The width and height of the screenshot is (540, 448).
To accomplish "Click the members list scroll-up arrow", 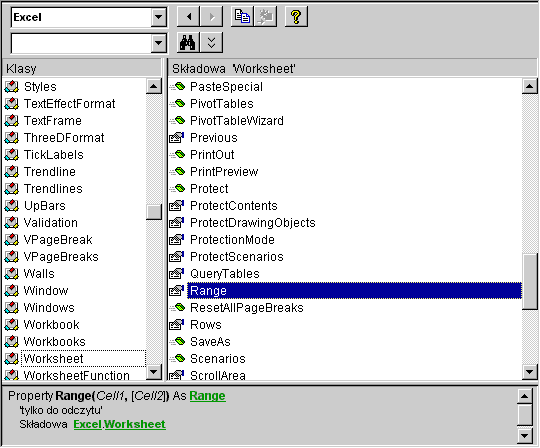I will pyautogui.click(x=530, y=86).
